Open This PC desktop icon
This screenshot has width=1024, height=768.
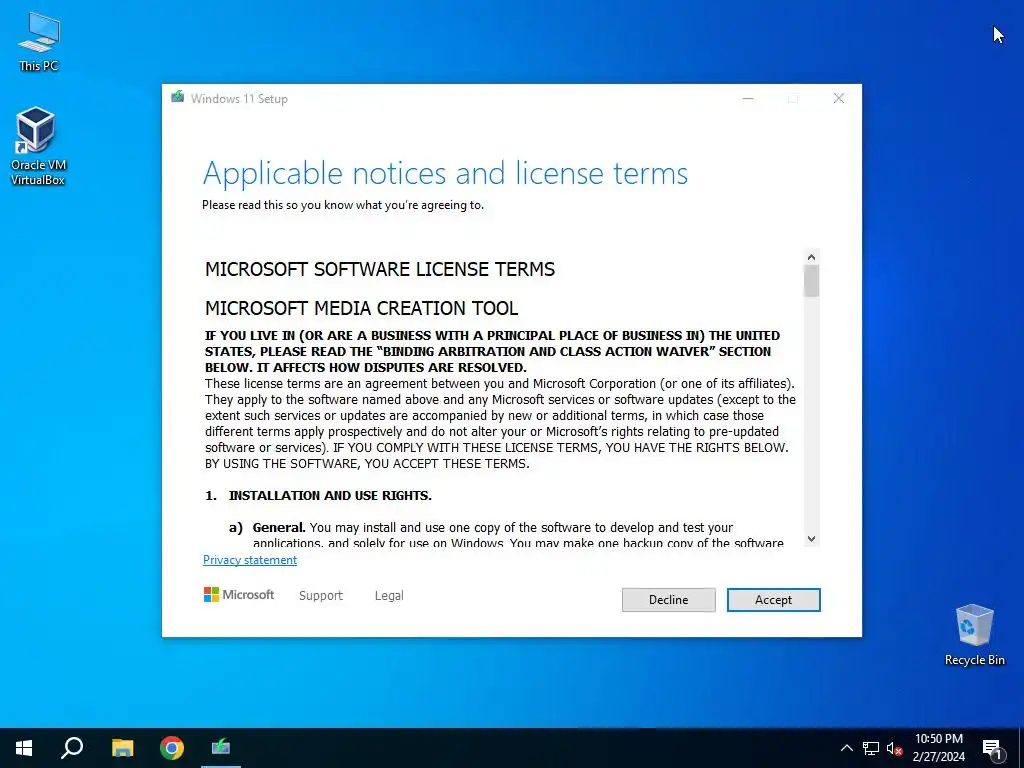coord(39,41)
